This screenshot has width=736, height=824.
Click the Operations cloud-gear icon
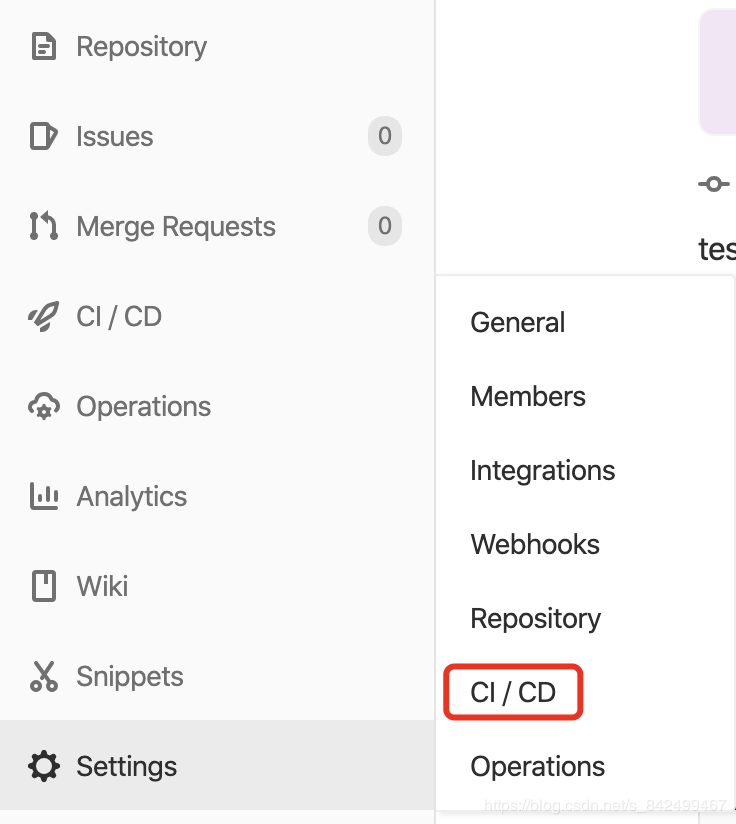pos(43,407)
